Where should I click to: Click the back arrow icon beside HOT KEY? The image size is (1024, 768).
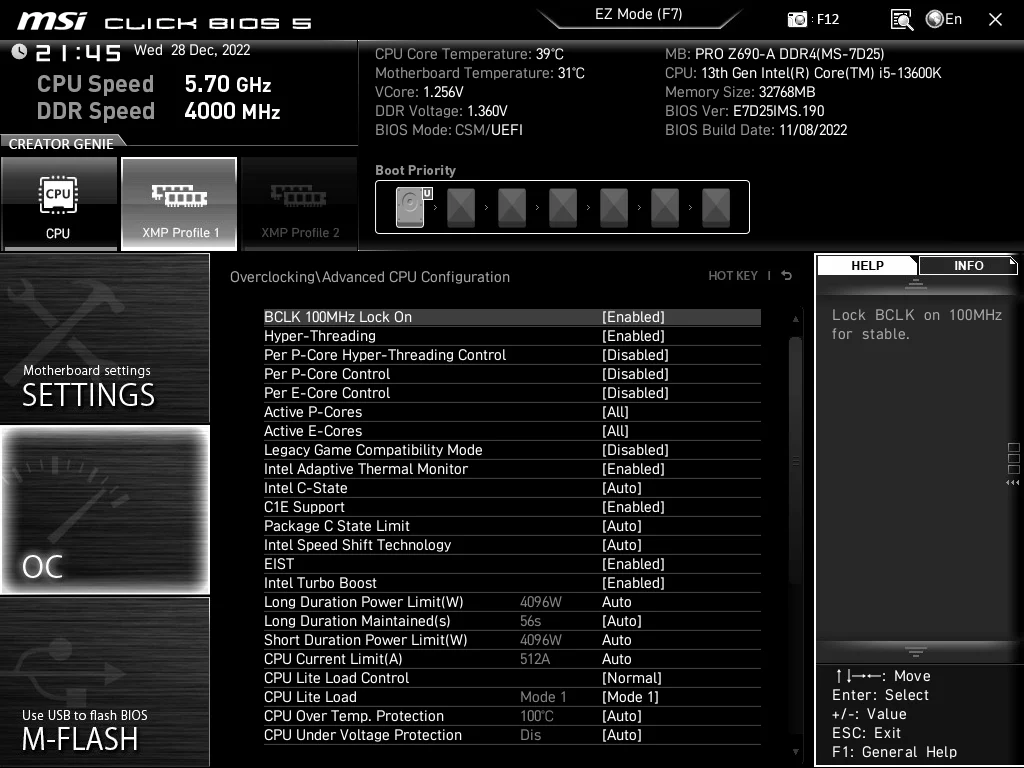[787, 276]
